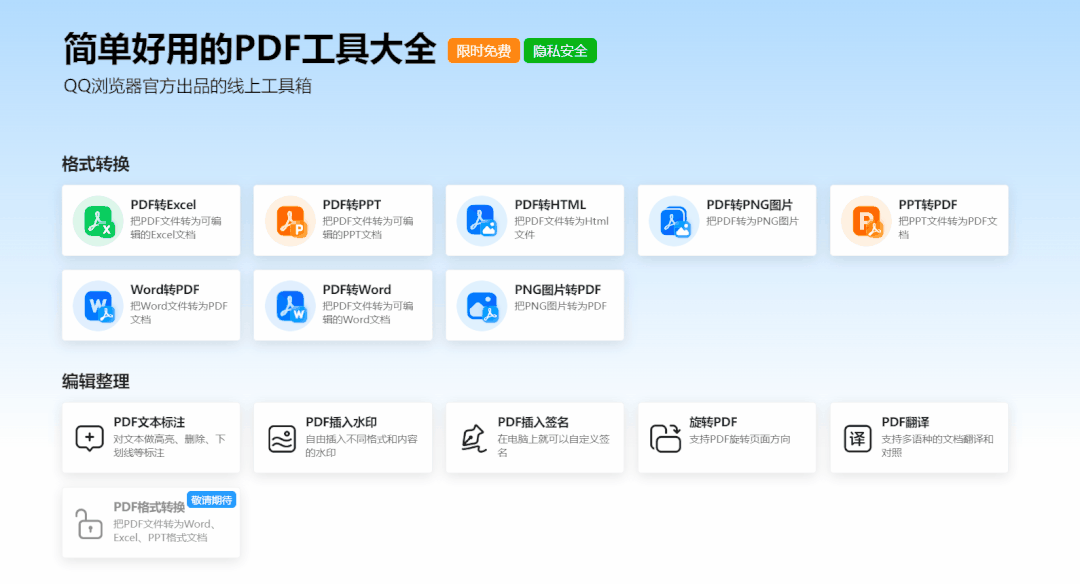
Task: Click the PDF文本标注 comment-plus icon
Action: click(90, 438)
